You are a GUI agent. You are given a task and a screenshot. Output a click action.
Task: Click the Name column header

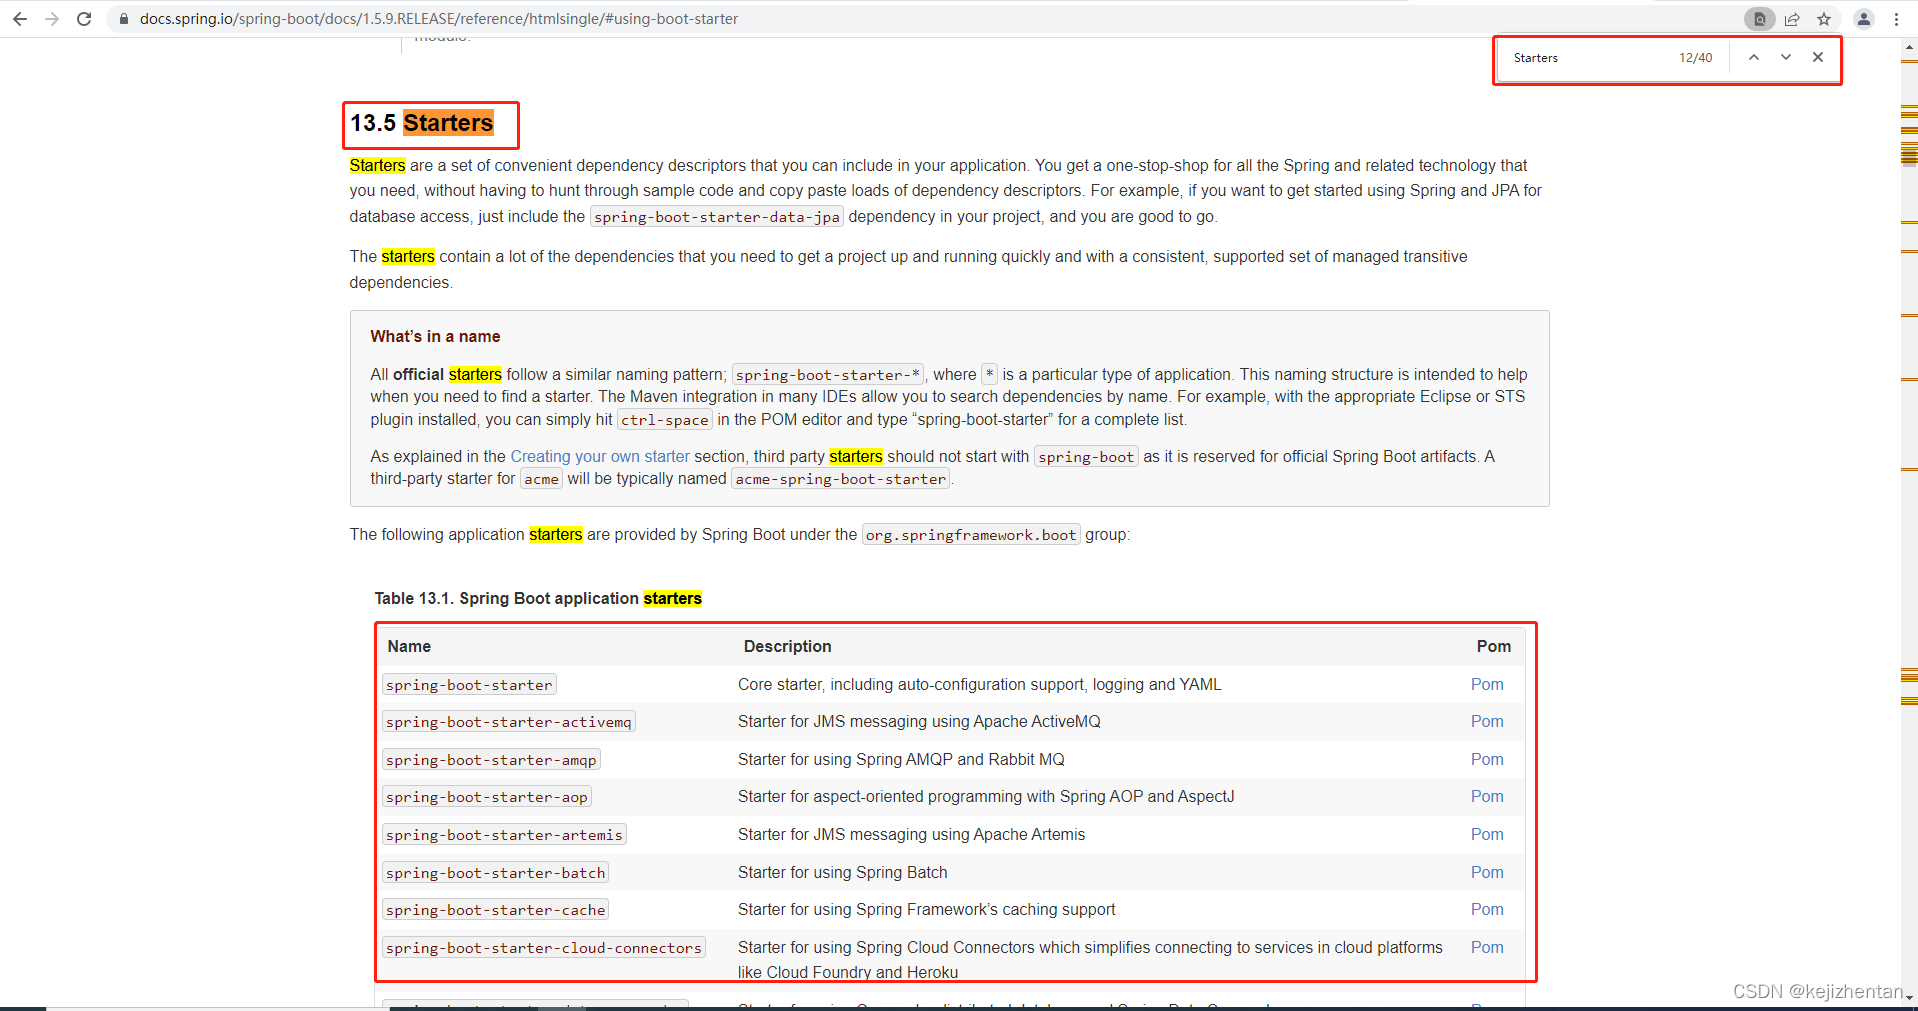(x=409, y=646)
